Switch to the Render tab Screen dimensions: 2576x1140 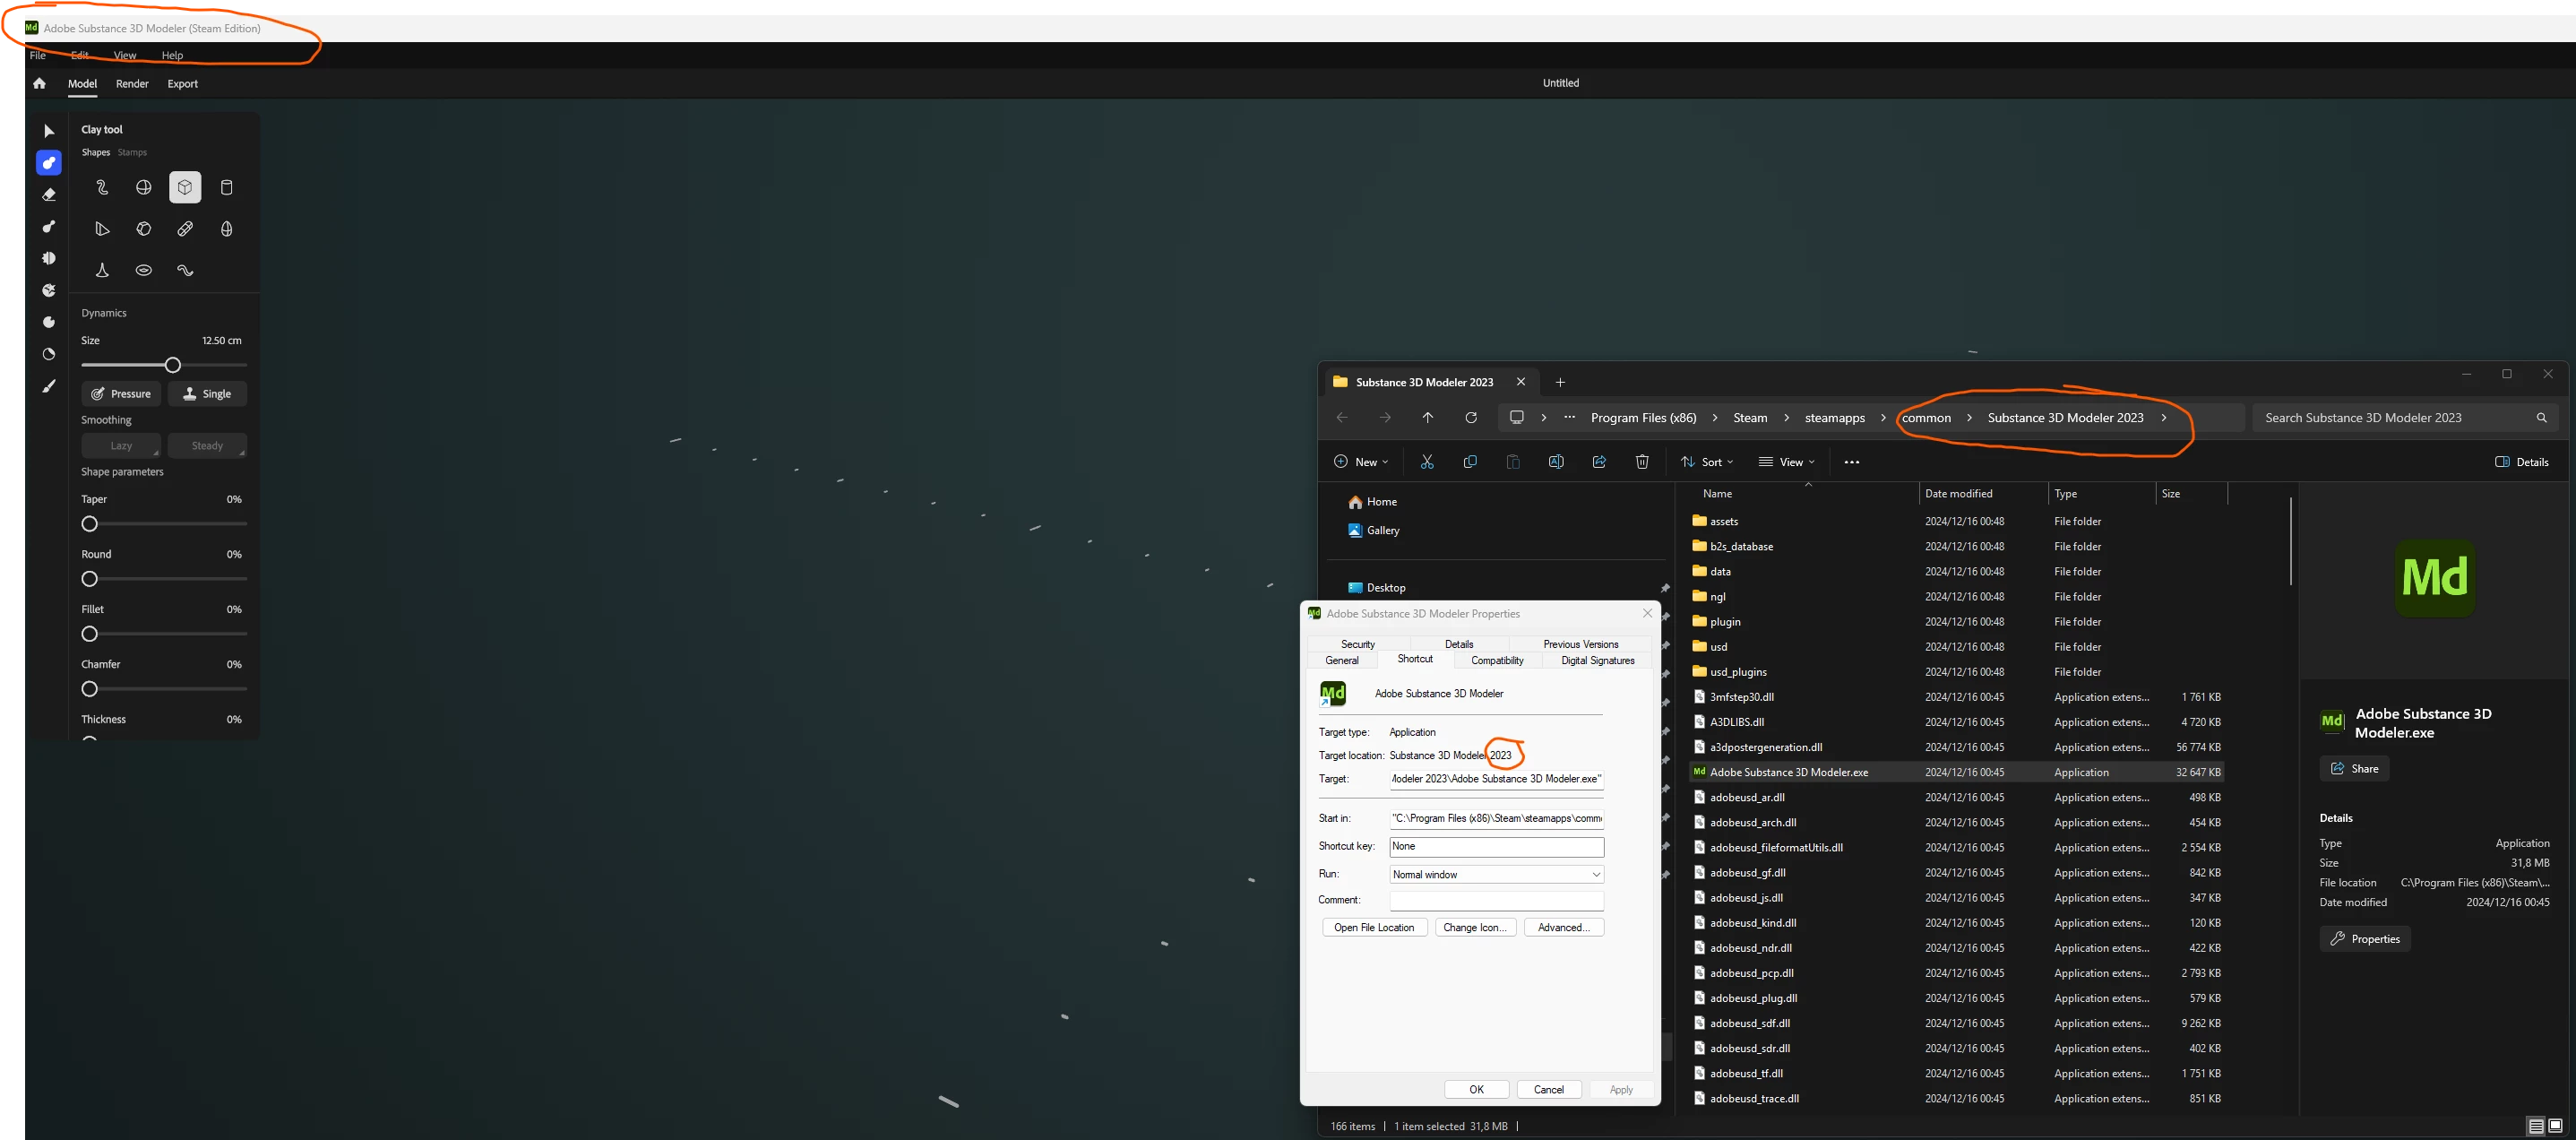tap(132, 84)
